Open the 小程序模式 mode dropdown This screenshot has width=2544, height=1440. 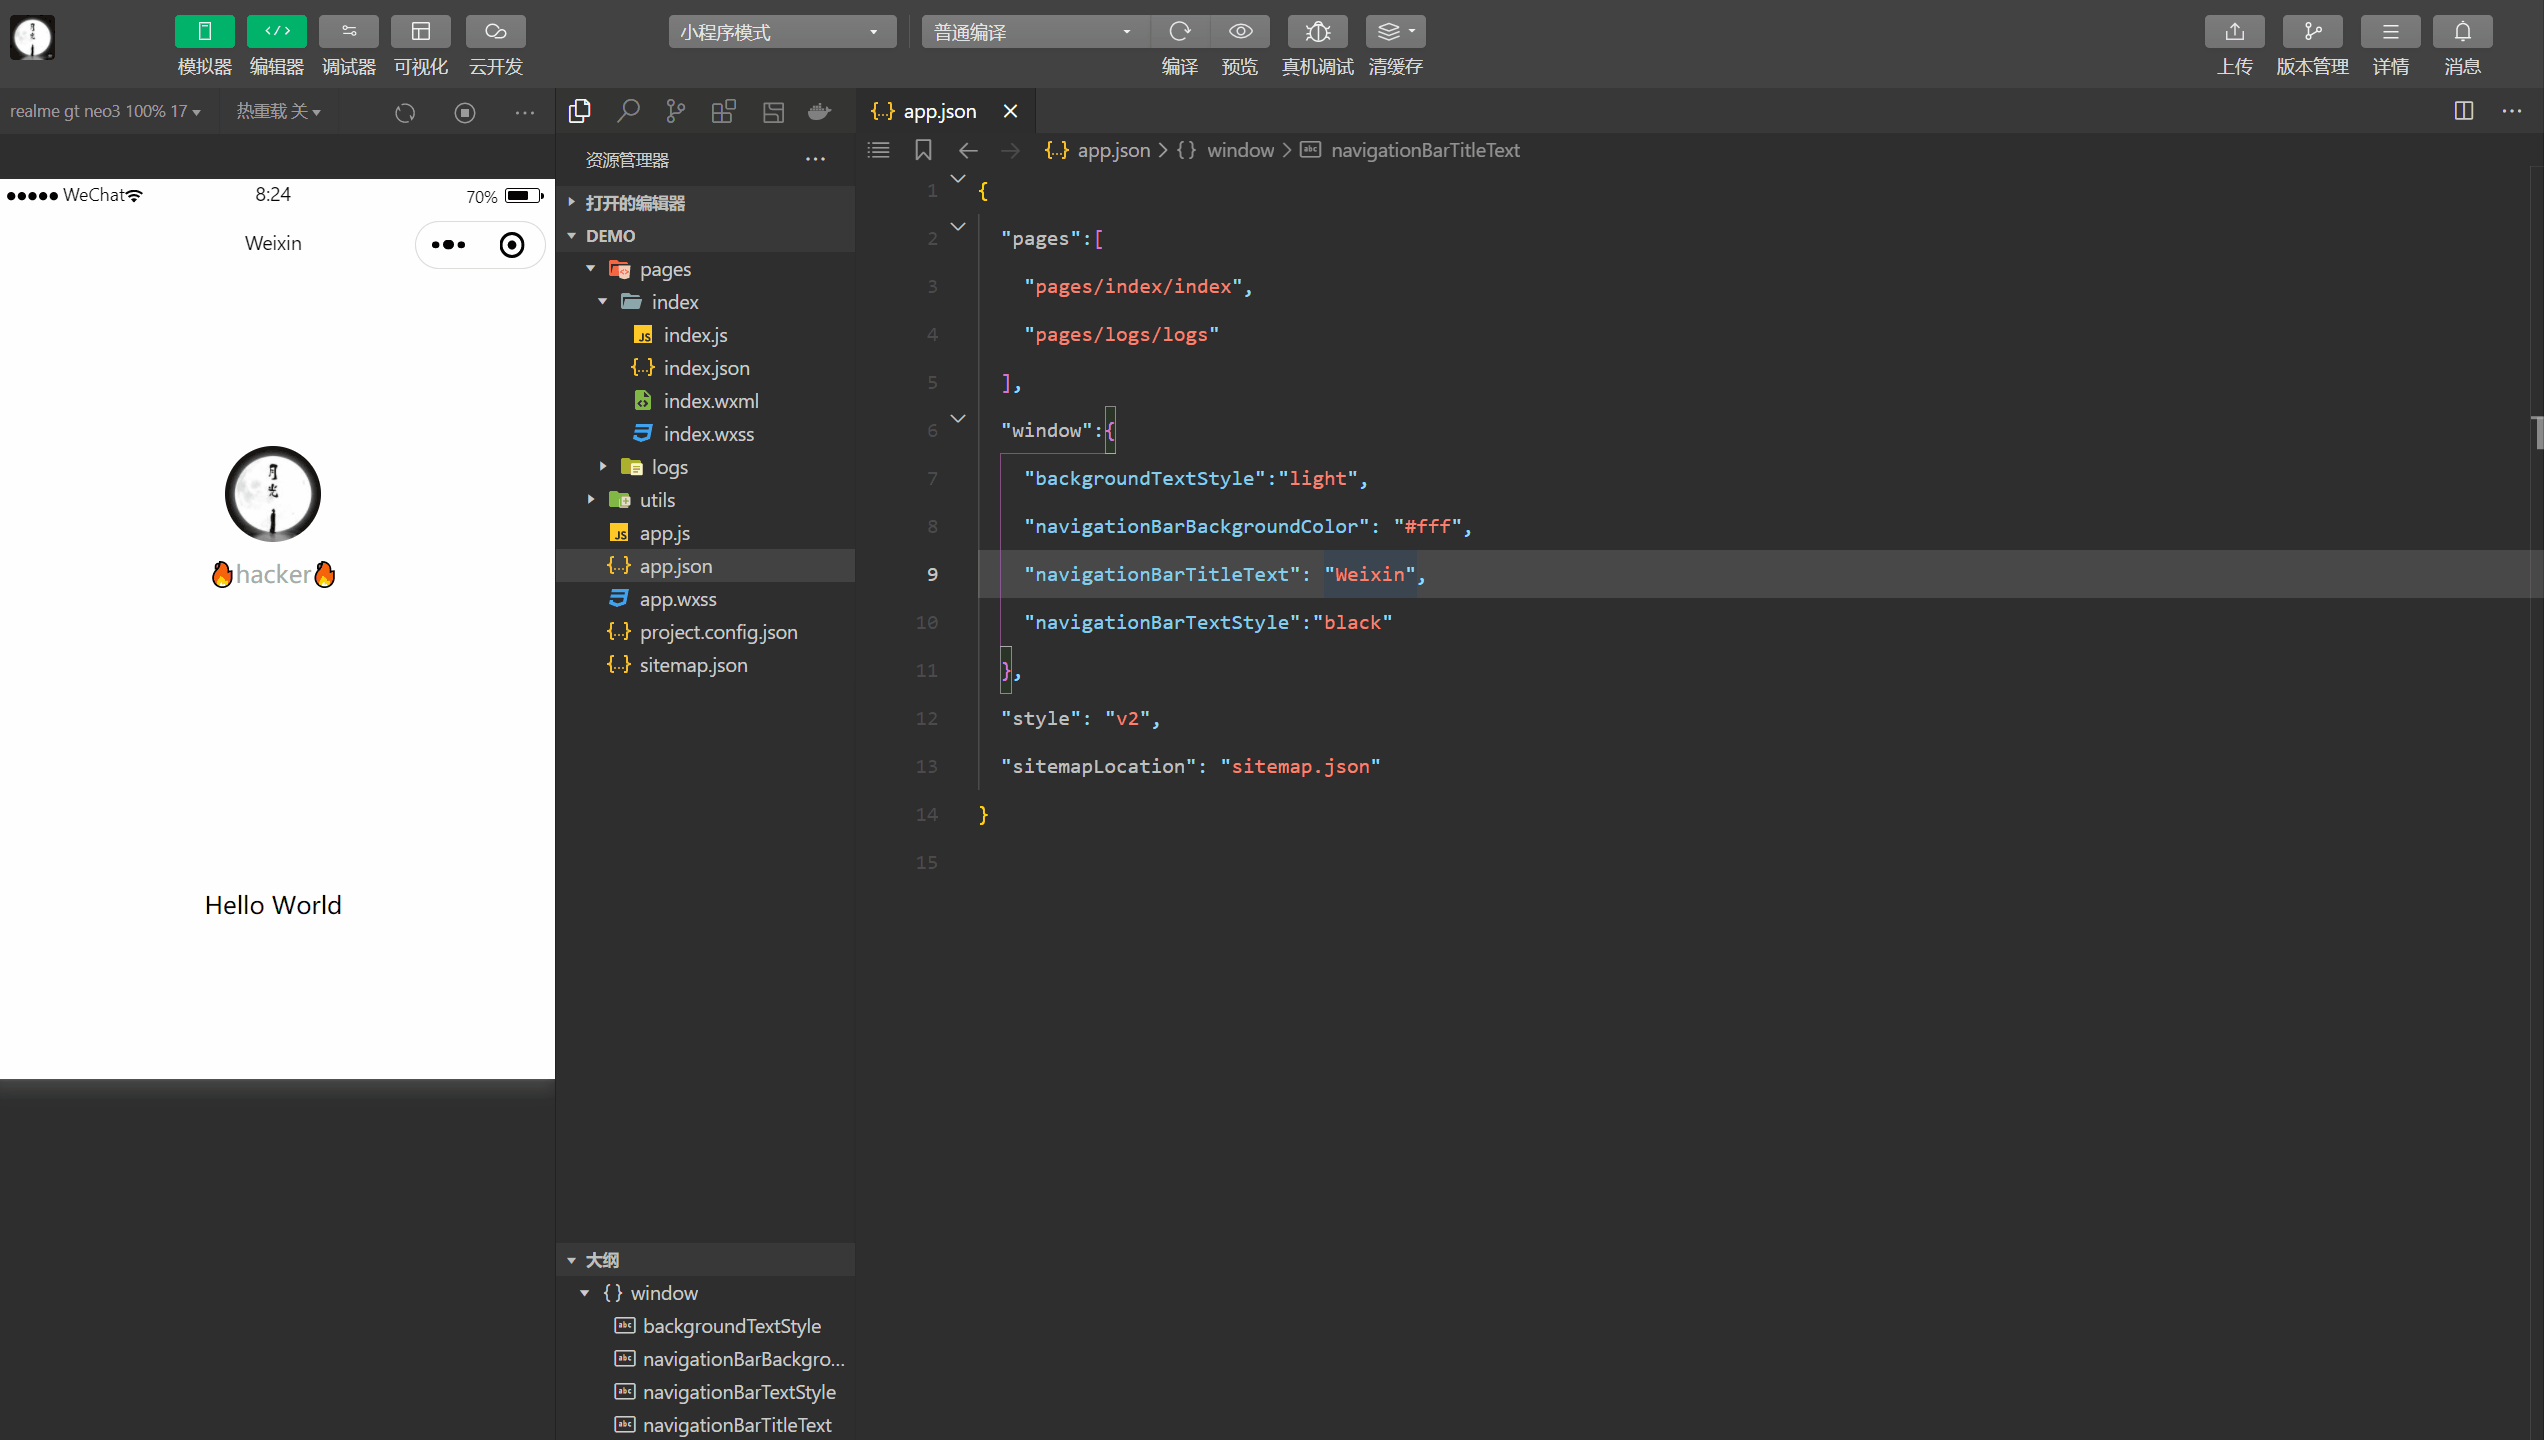tap(780, 32)
